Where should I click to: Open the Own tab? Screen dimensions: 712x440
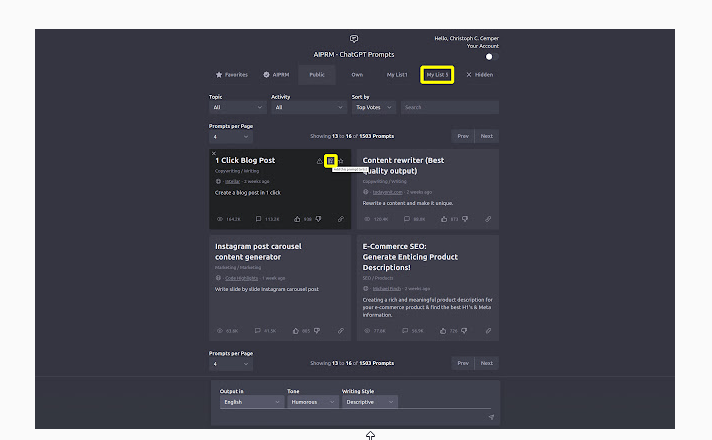pyautogui.click(x=357, y=74)
